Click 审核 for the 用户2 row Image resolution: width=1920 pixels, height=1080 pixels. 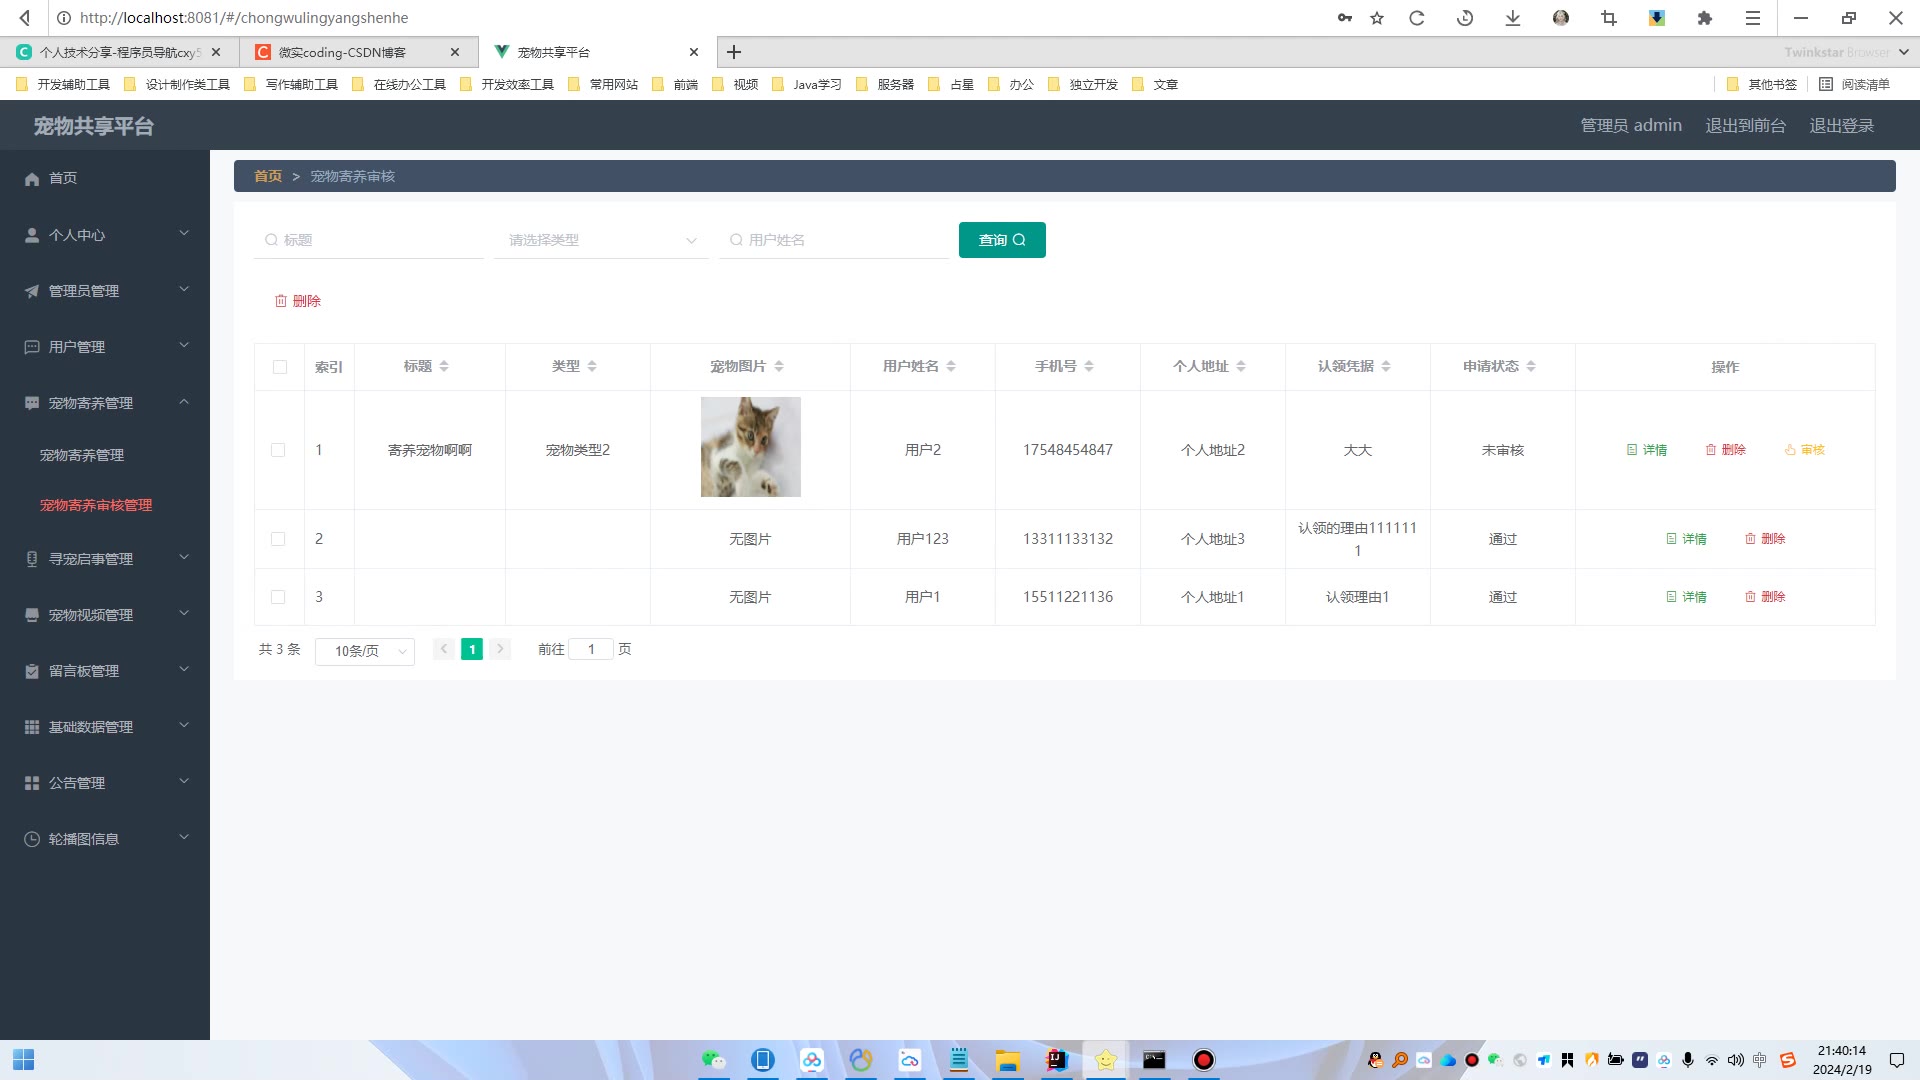pyautogui.click(x=1805, y=450)
